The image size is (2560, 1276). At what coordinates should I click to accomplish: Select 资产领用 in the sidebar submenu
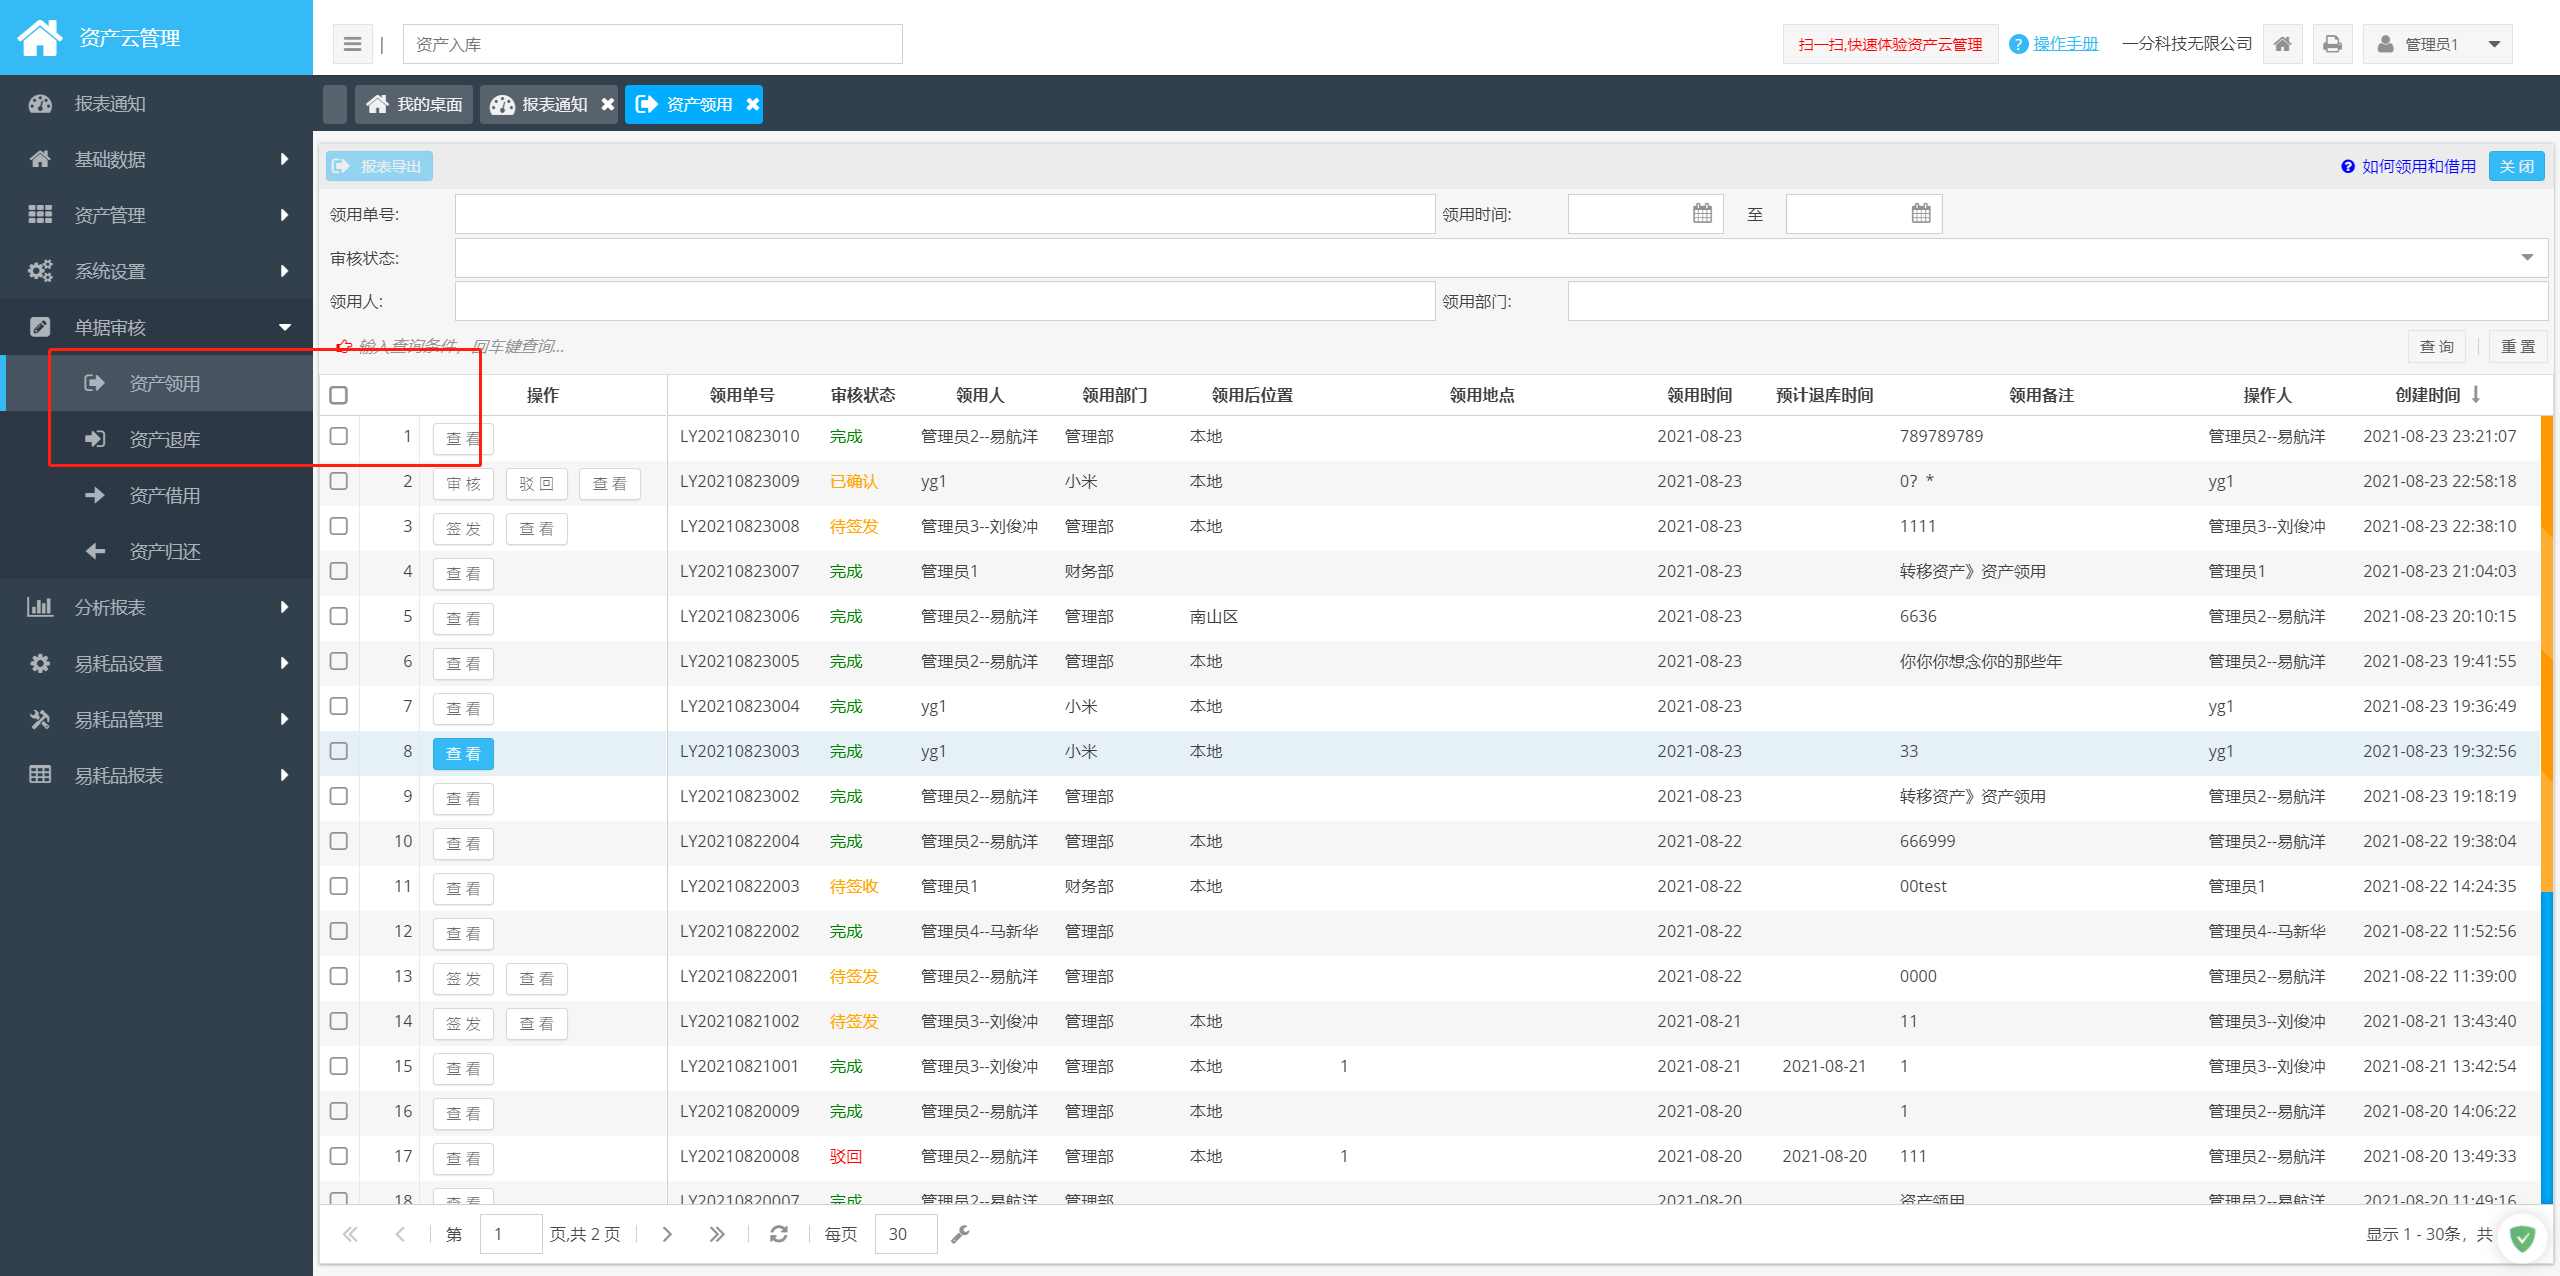click(156, 383)
